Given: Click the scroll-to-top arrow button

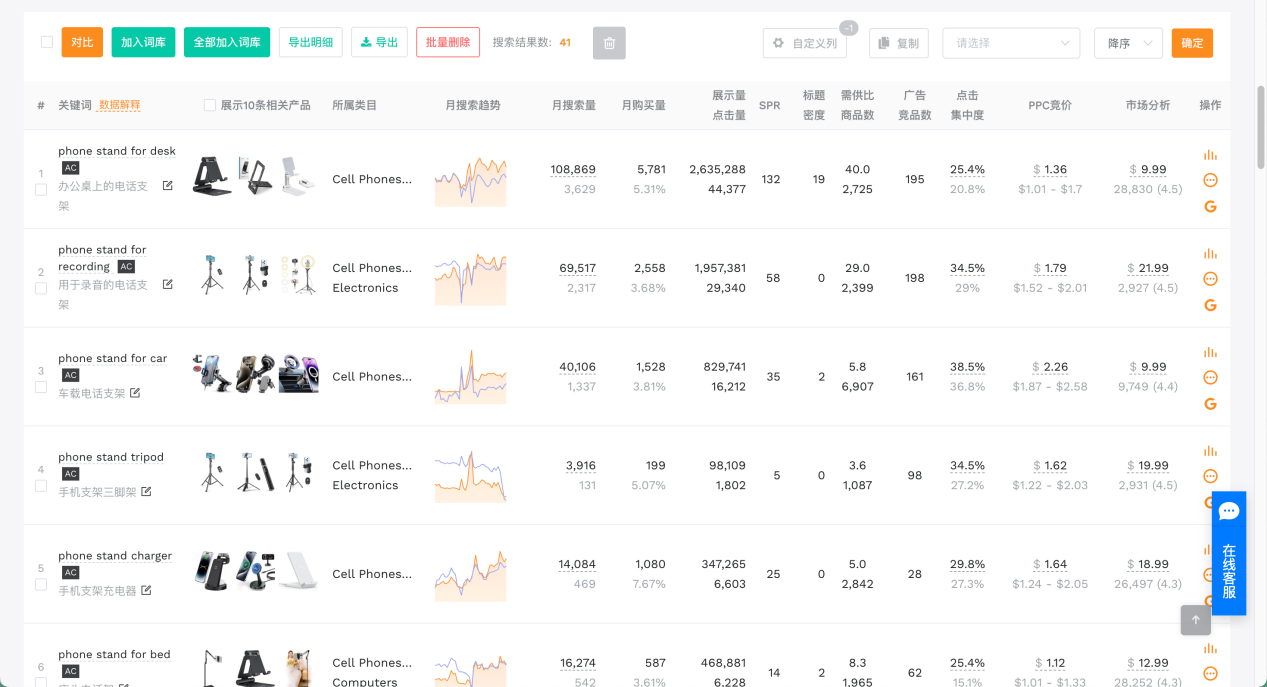Looking at the screenshot, I should (x=1195, y=620).
